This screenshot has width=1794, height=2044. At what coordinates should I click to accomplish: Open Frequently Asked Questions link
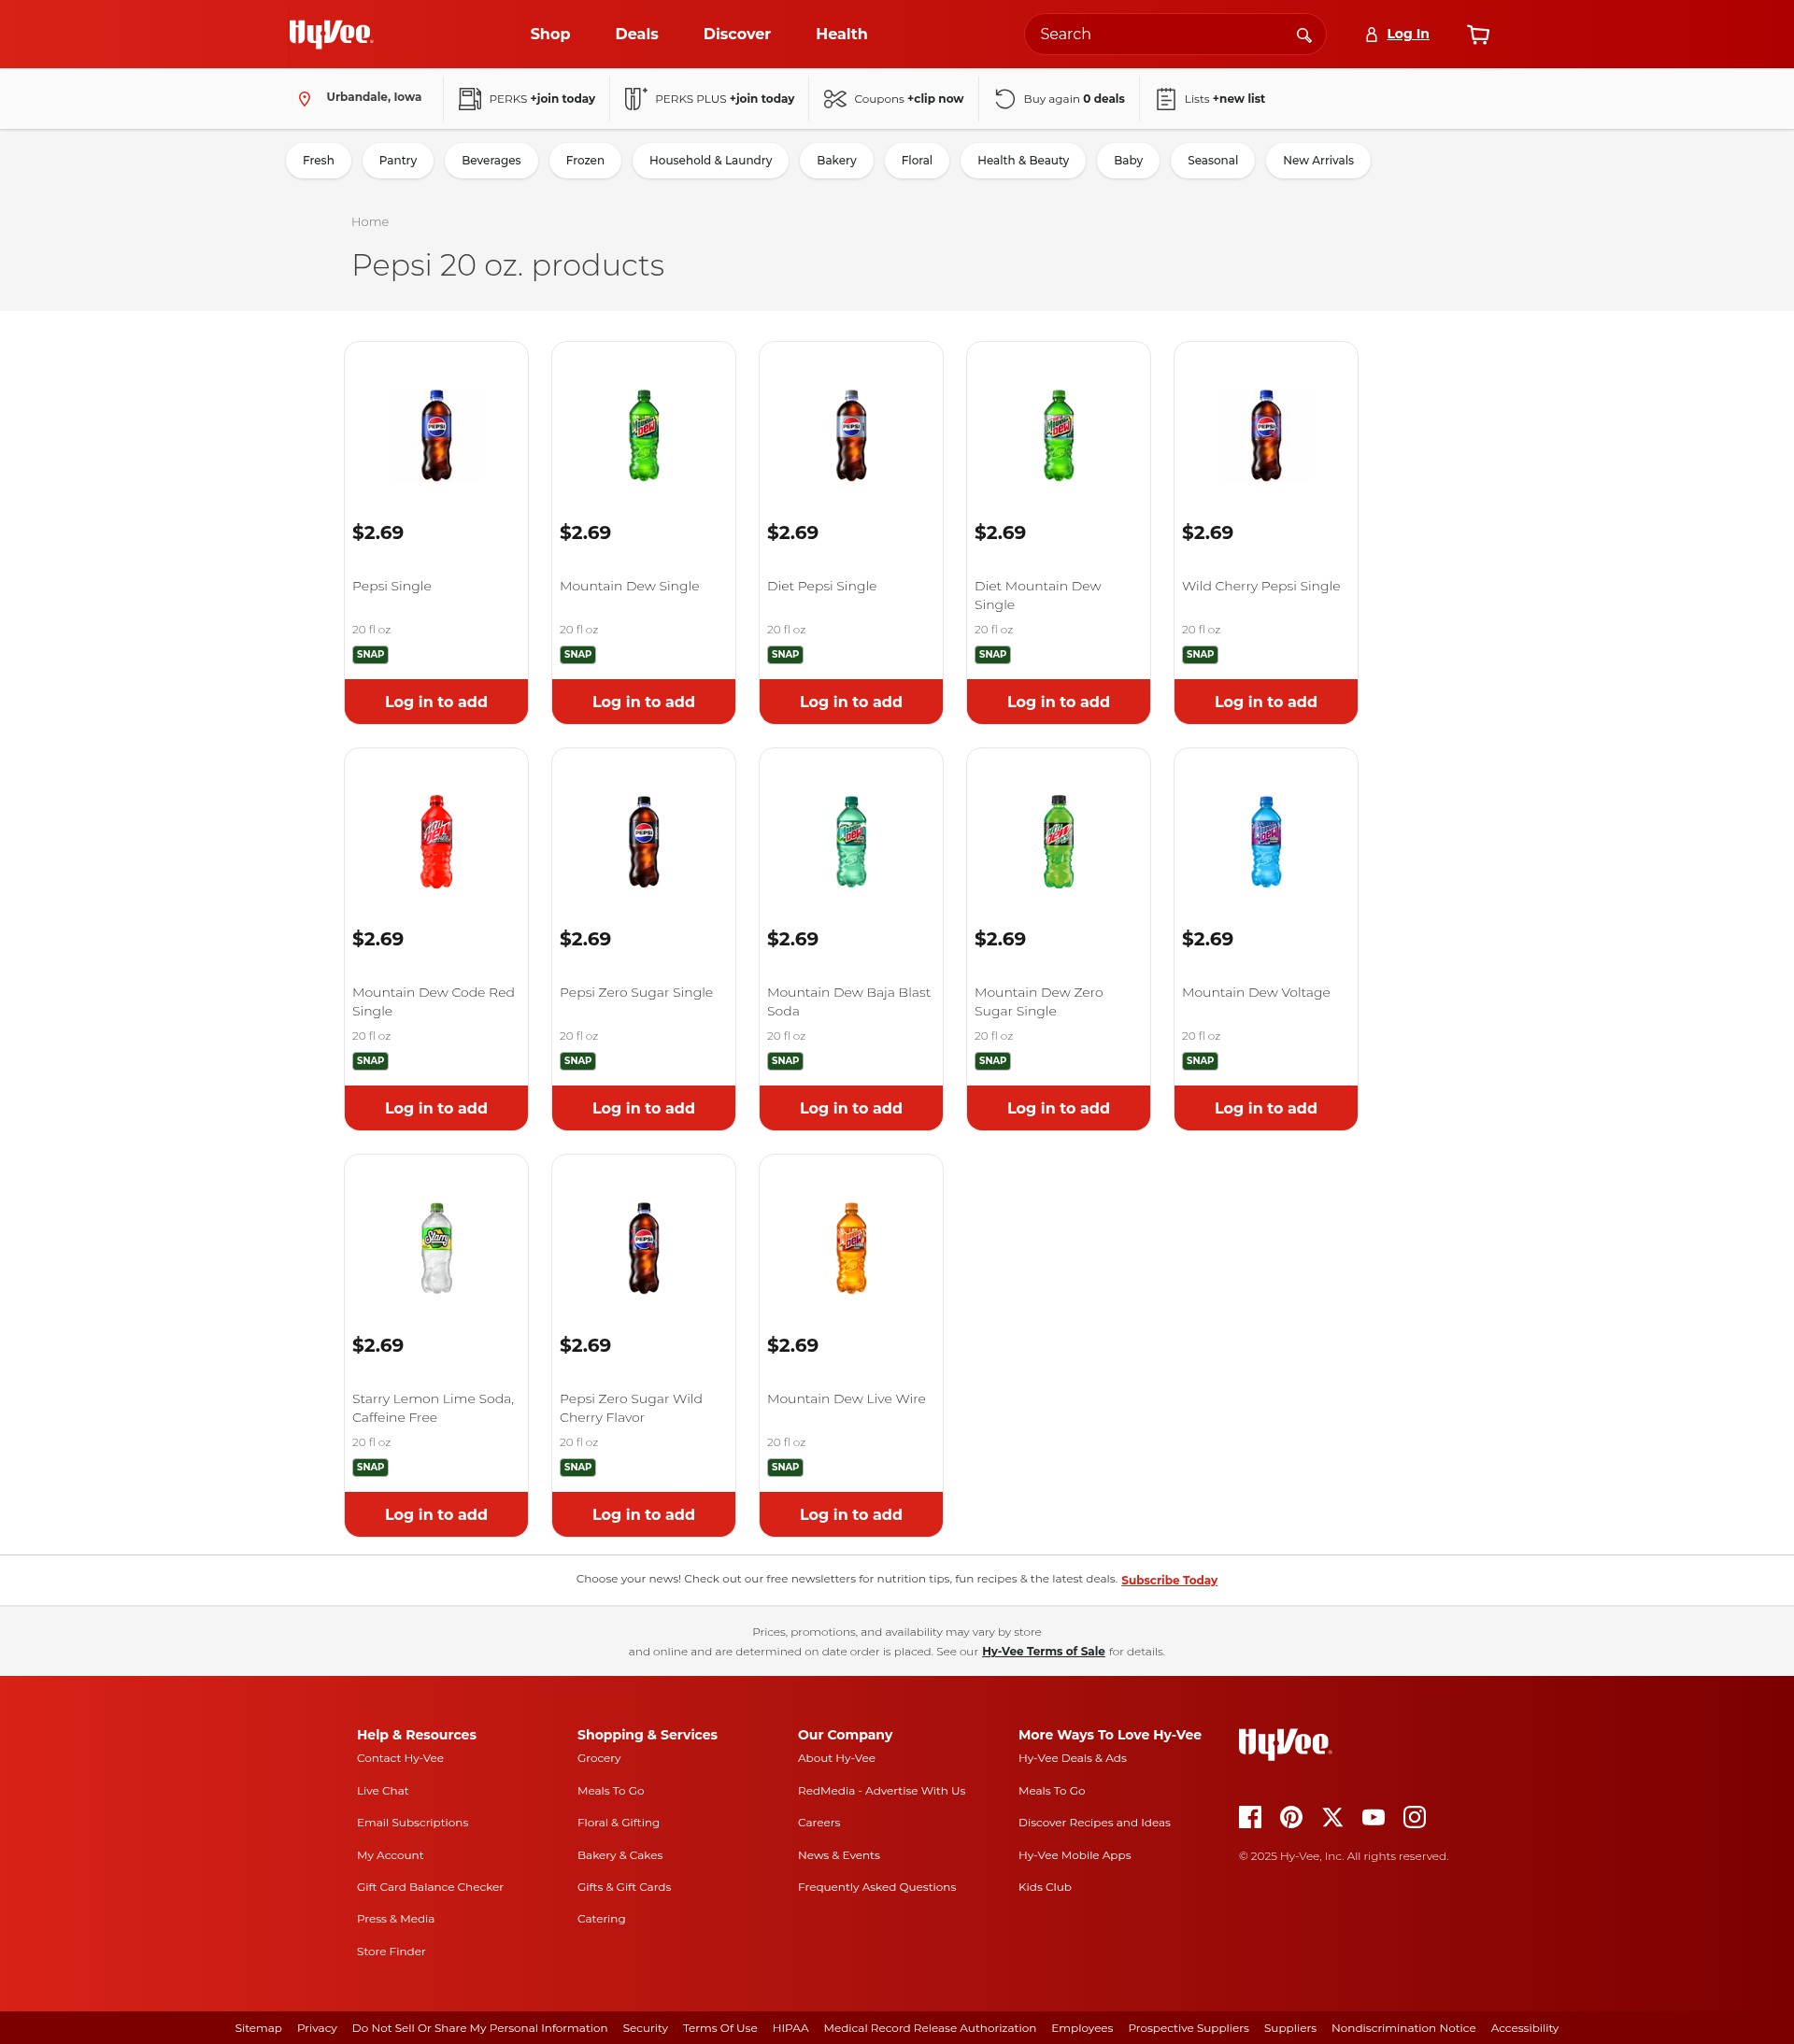(877, 1887)
